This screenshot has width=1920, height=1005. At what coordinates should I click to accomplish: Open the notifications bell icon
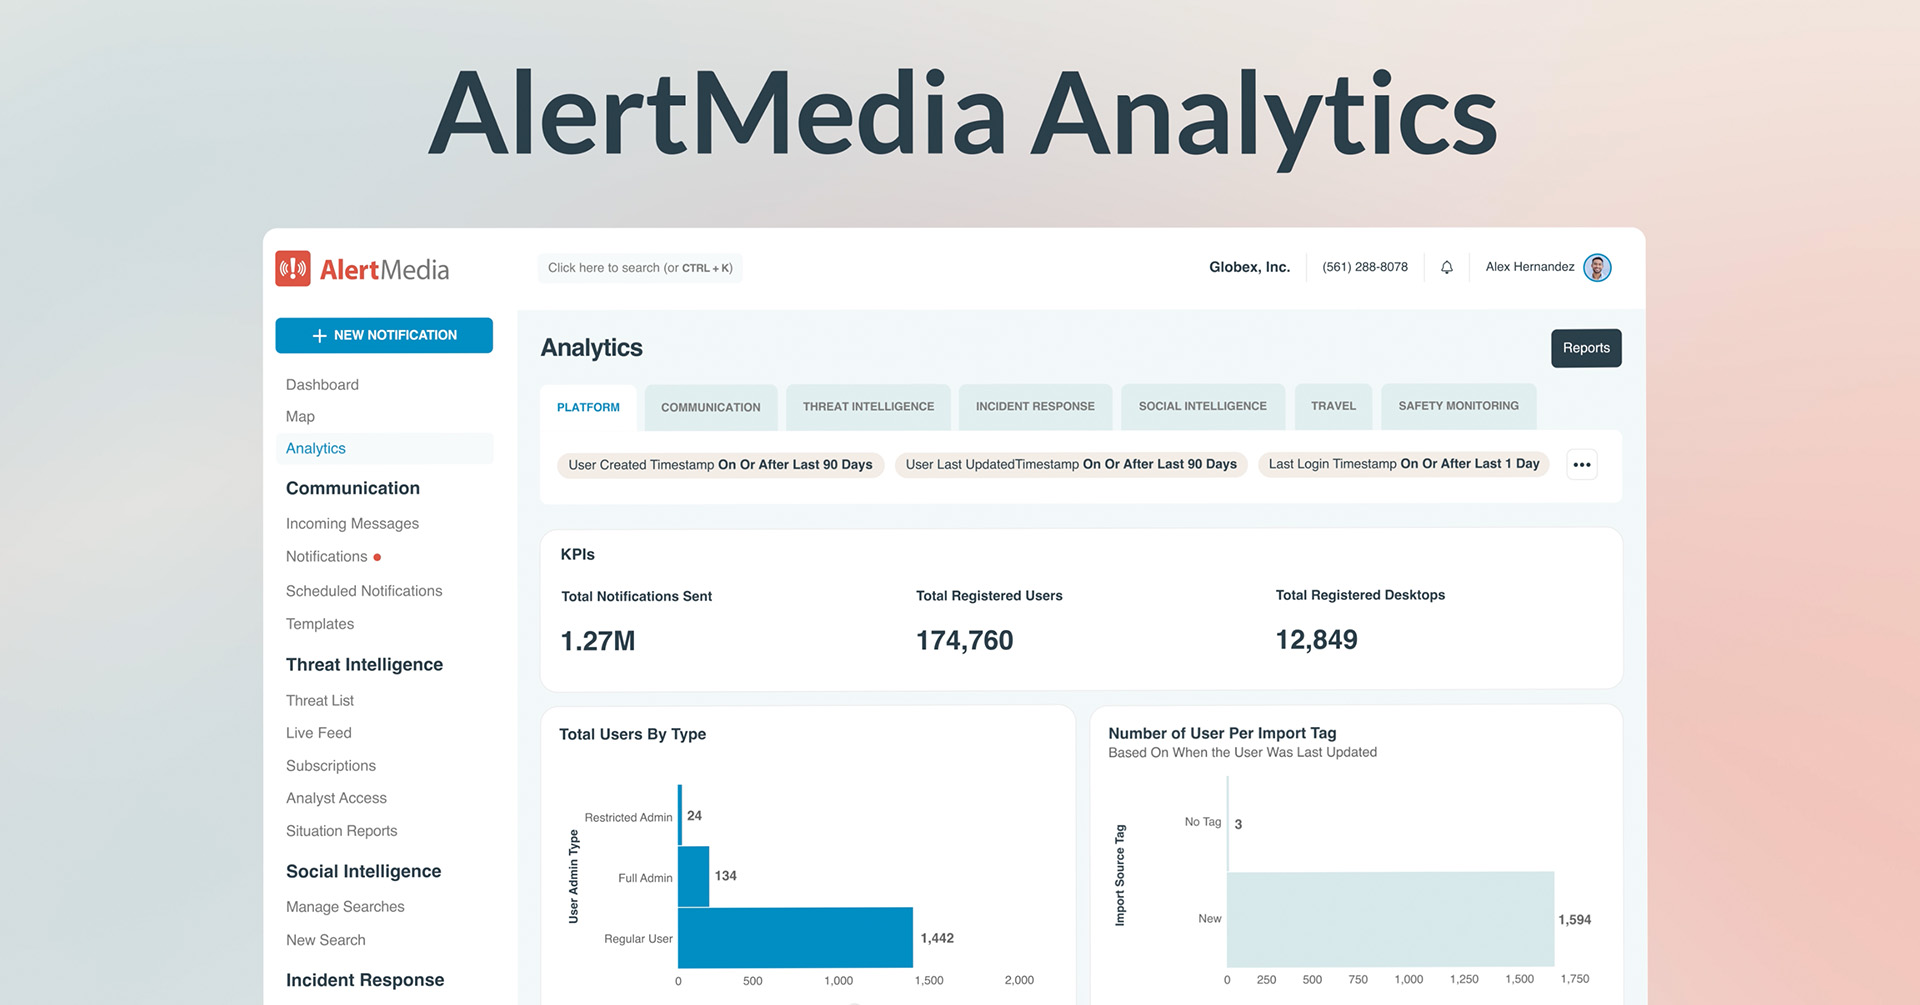1446,267
